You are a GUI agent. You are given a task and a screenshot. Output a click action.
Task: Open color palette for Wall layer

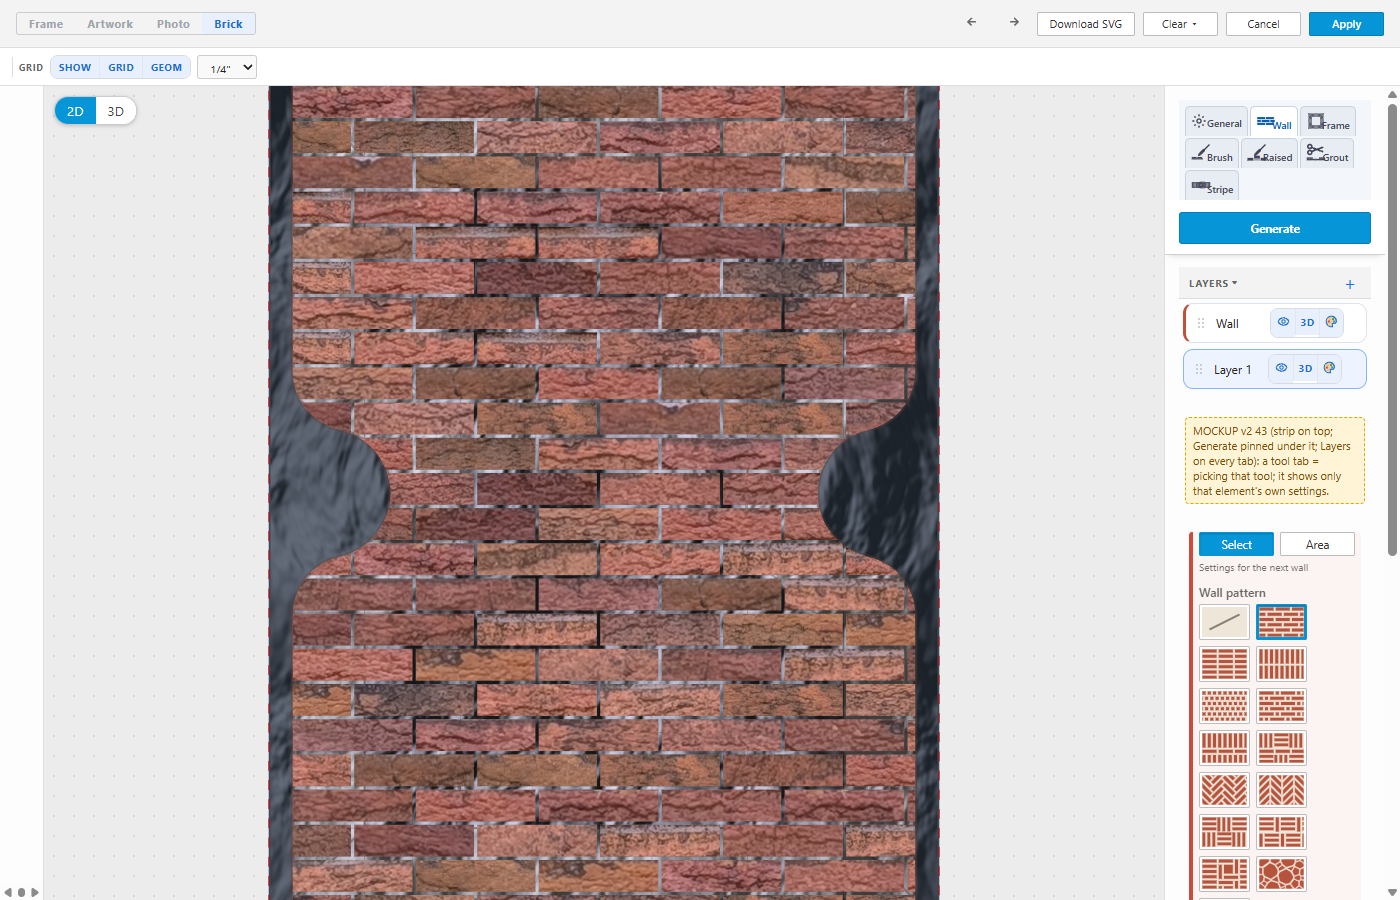pyautogui.click(x=1331, y=322)
